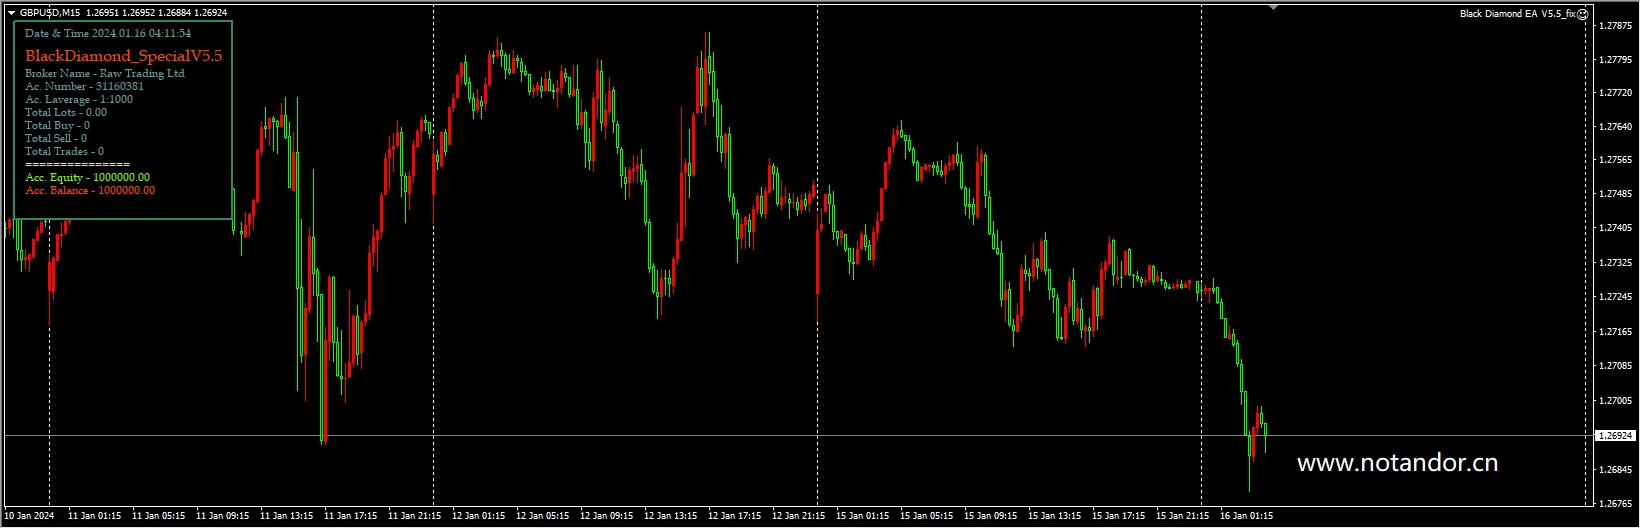Click the Total Sell - 0 line
This screenshot has width=1641, height=529.
pyautogui.click(x=56, y=138)
